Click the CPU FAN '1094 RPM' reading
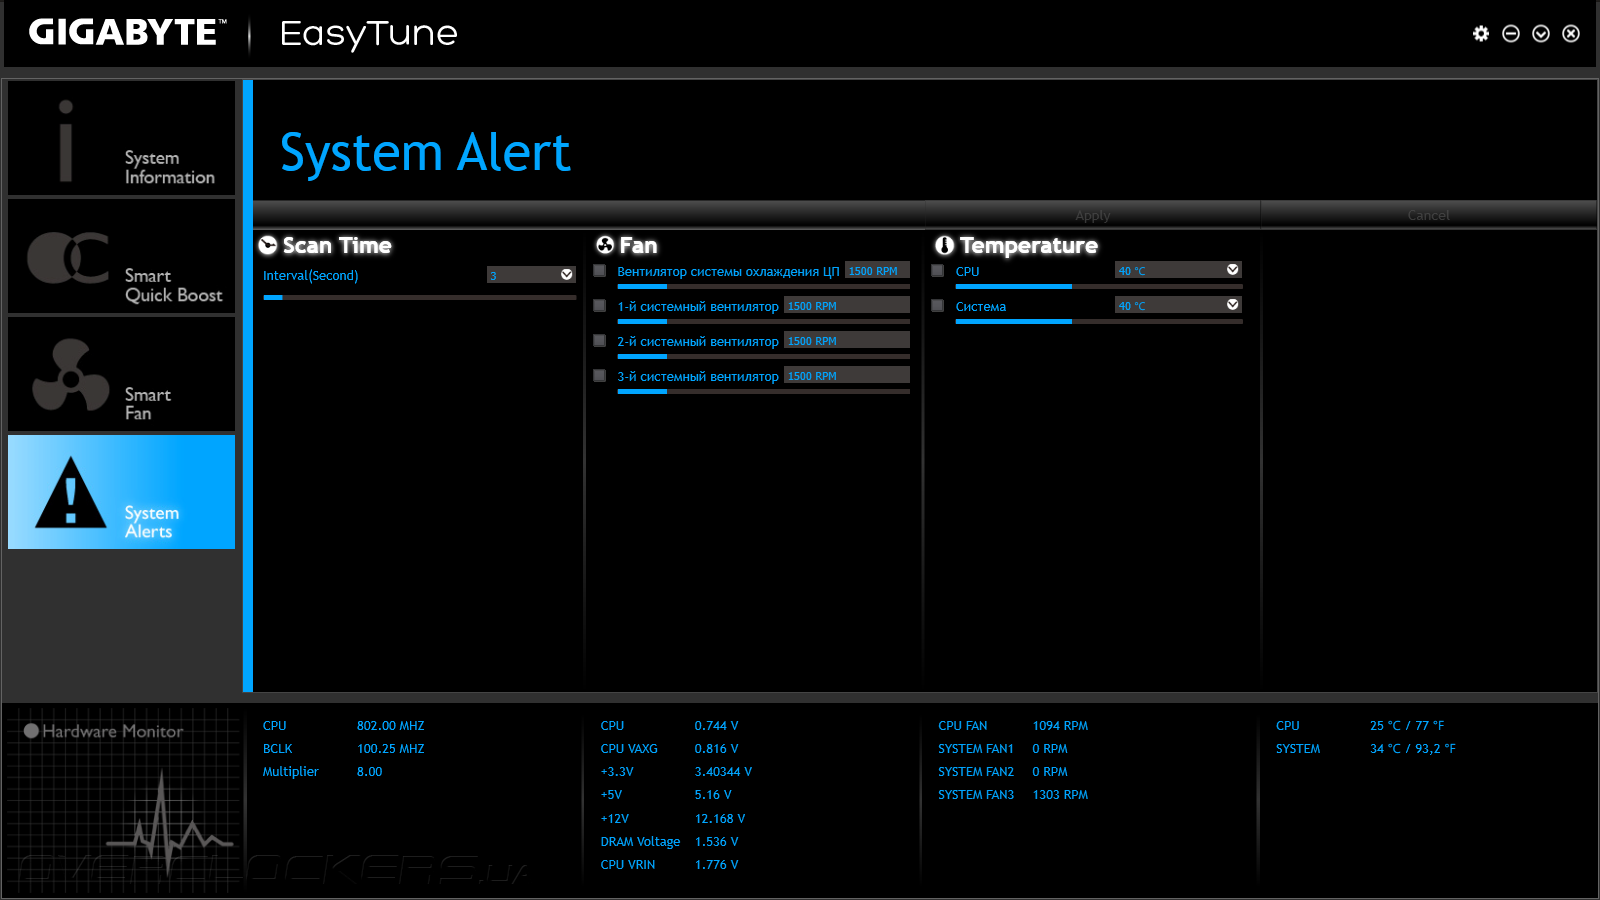 [x=1060, y=726]
